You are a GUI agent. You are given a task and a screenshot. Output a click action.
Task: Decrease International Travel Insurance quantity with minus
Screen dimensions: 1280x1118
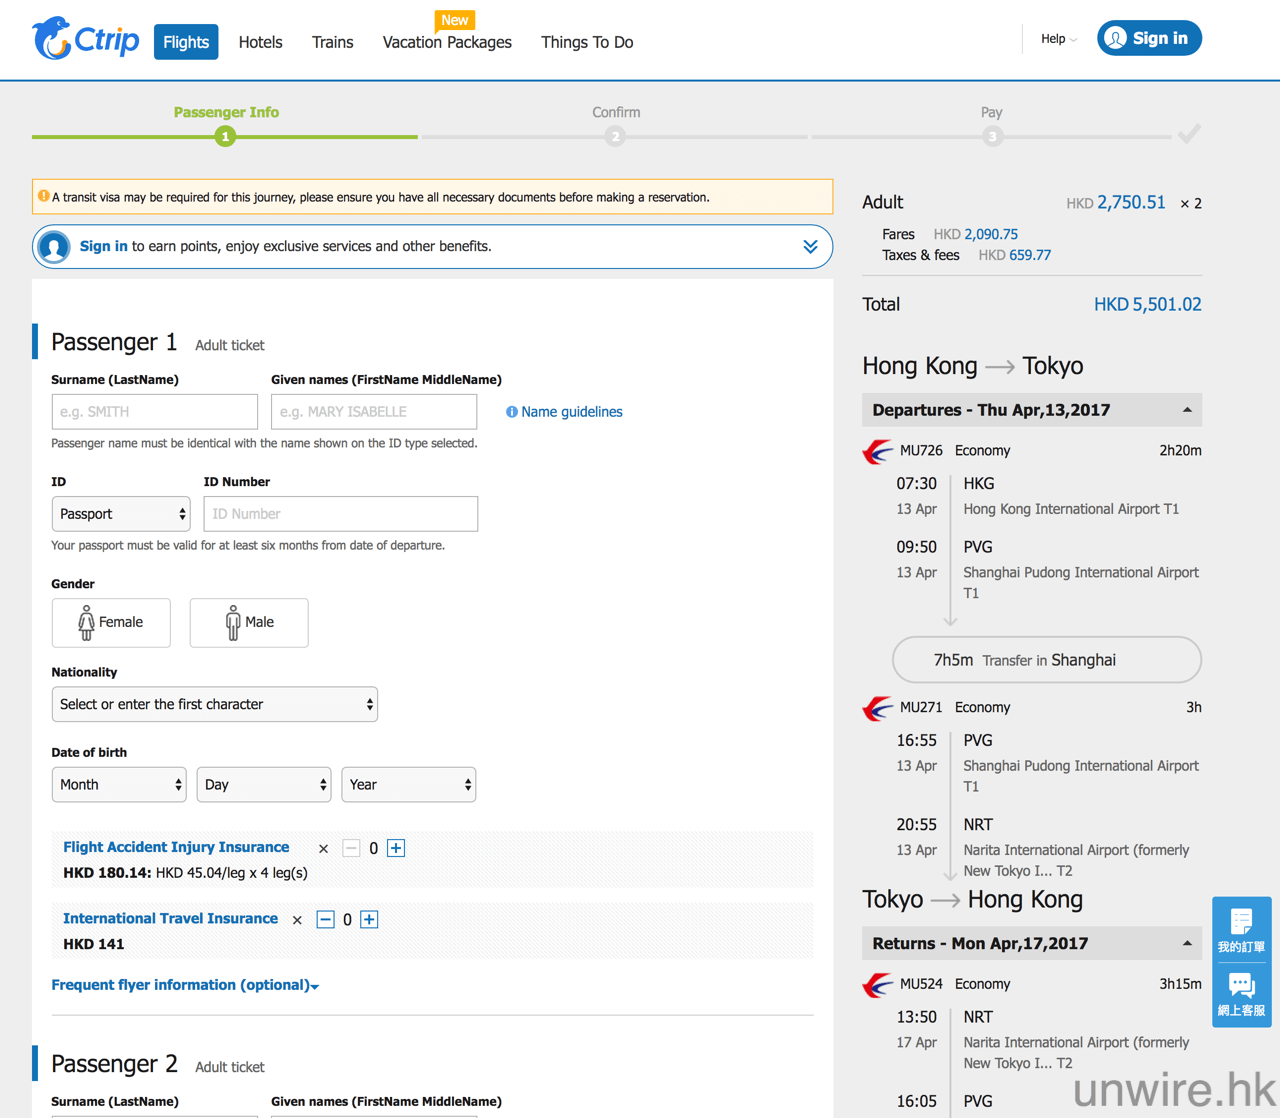point(325,919)
